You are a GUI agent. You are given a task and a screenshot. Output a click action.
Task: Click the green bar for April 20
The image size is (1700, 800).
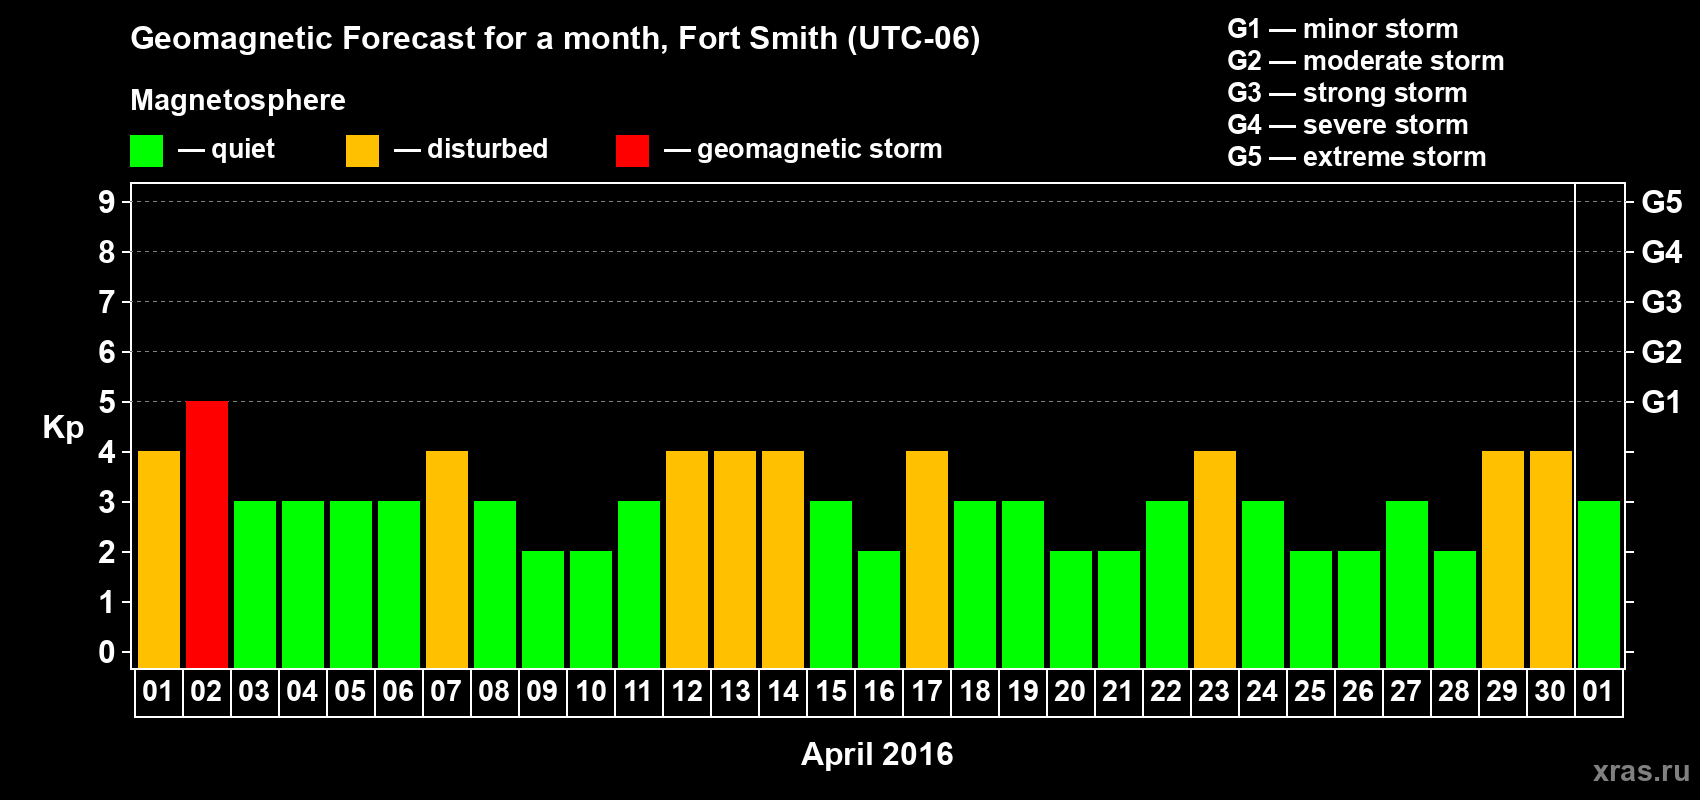pyautogui.click(x=1071, y=610)
